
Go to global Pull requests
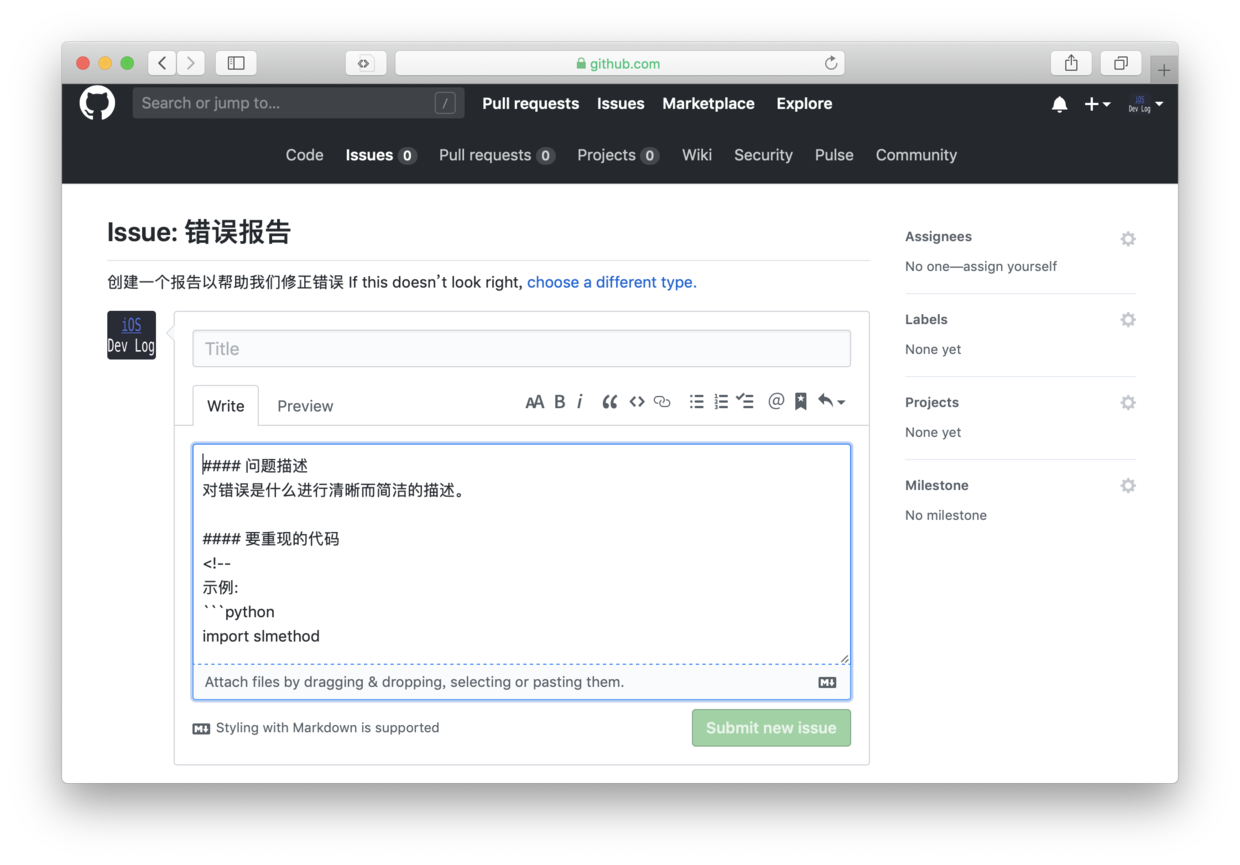point(530,104)
